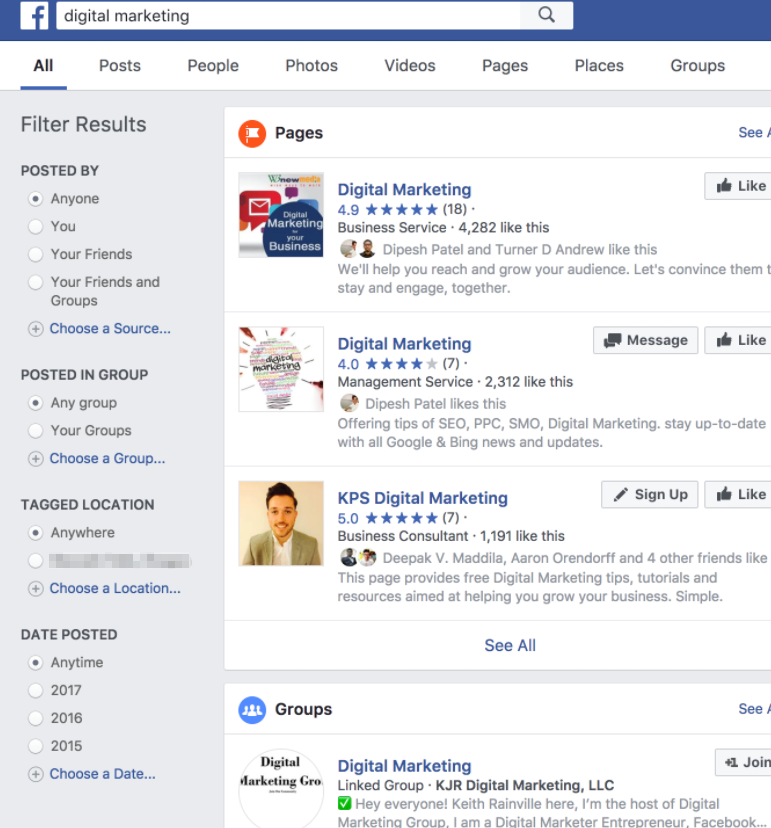Click Sign Up on KPS Digital Marketing
Screen dimensions: 771x828
650,494
